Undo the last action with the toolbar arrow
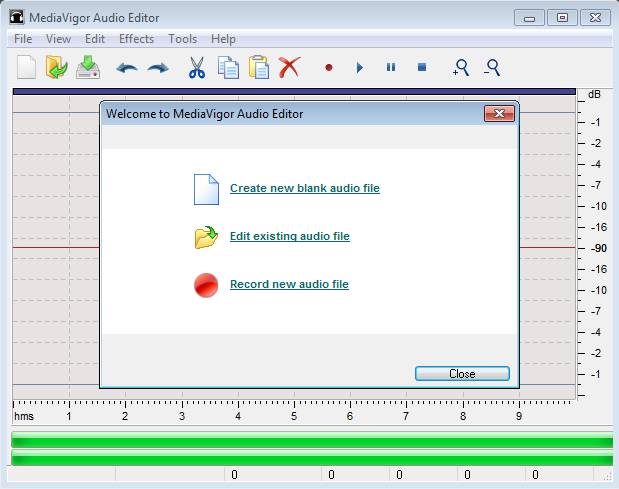 click(x=127, y=68)
